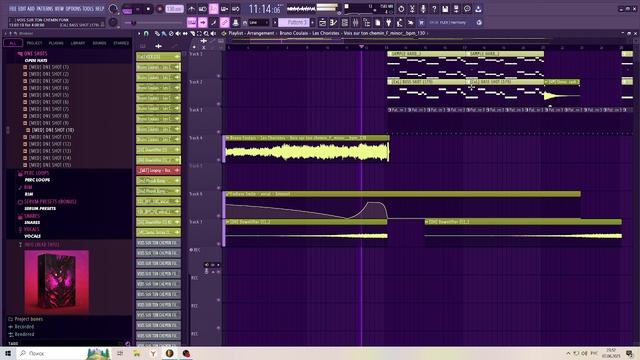Open the Pattern 3 selector dropdown
Viewport: 640px width, 360px height.
294,22
